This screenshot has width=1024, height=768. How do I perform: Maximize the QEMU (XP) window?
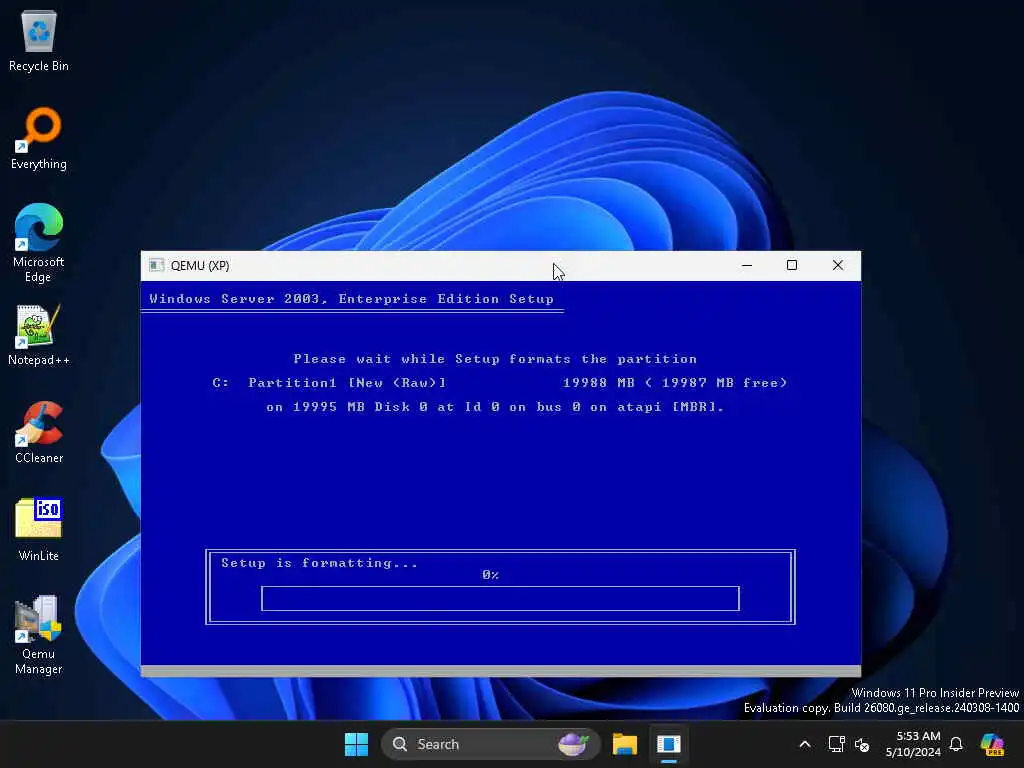(792, 265)
